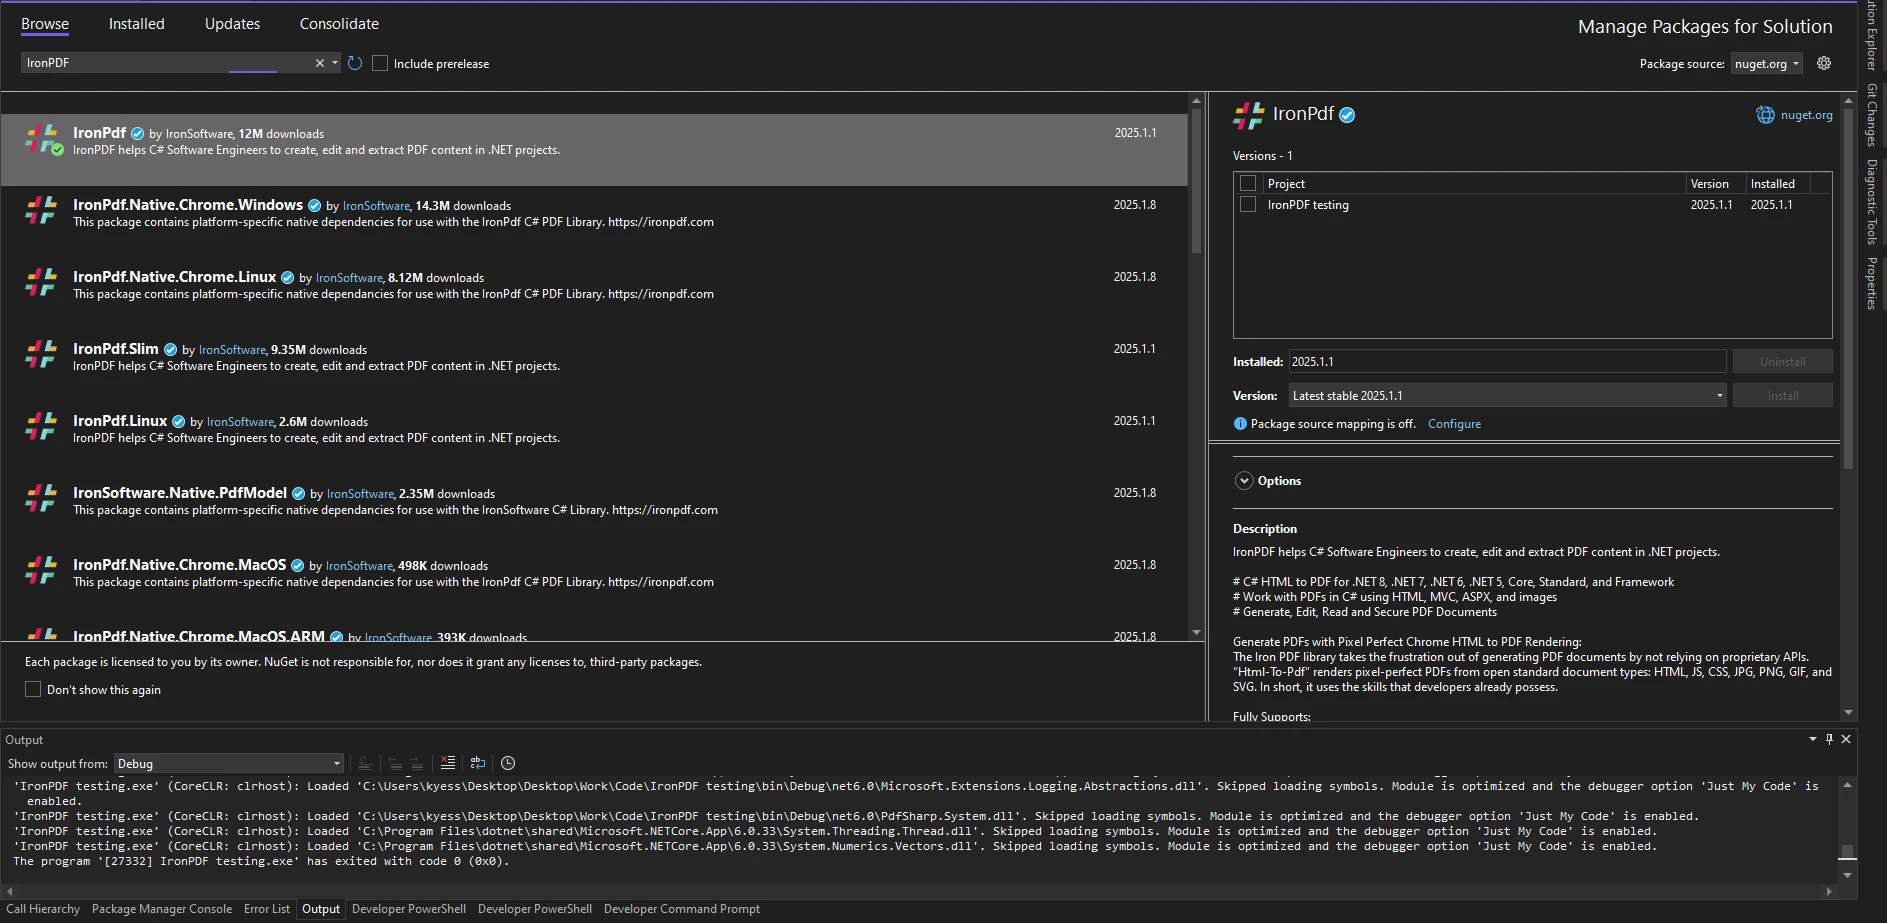The image size is (1887, 923).
Task: Open IronSoftware author link on IronPdf.Slim row
Action: [232, 350]
